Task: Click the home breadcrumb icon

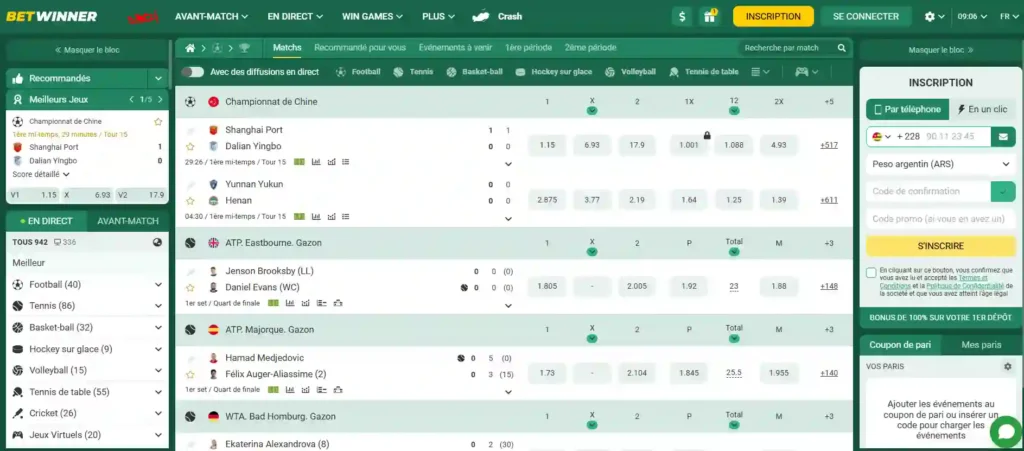Action: click(x=190, y=48)
